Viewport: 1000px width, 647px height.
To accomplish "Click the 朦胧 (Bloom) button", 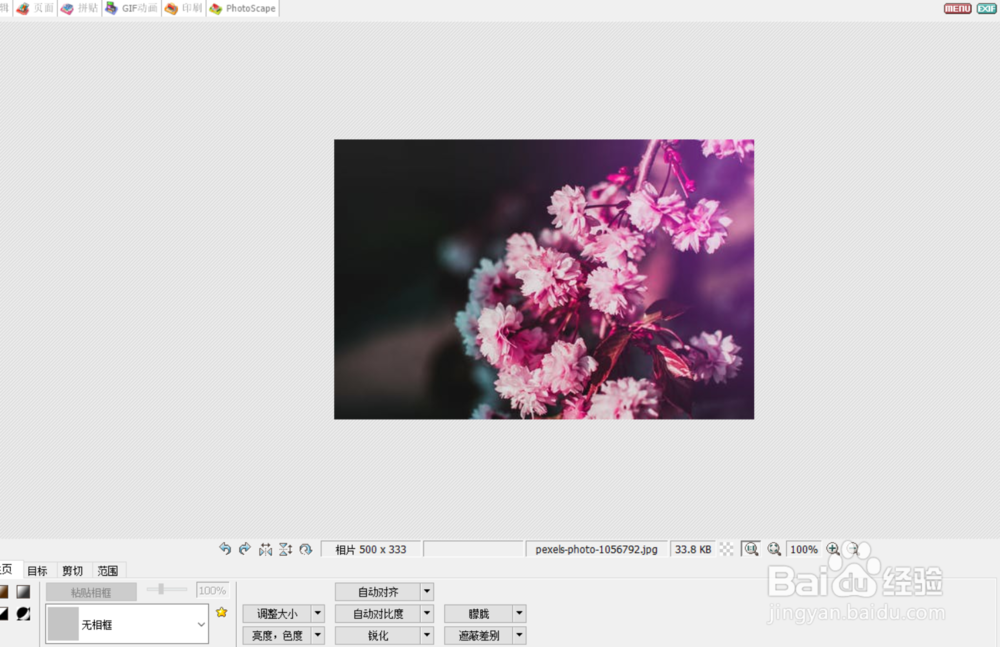I will click(x=478, y=614).
